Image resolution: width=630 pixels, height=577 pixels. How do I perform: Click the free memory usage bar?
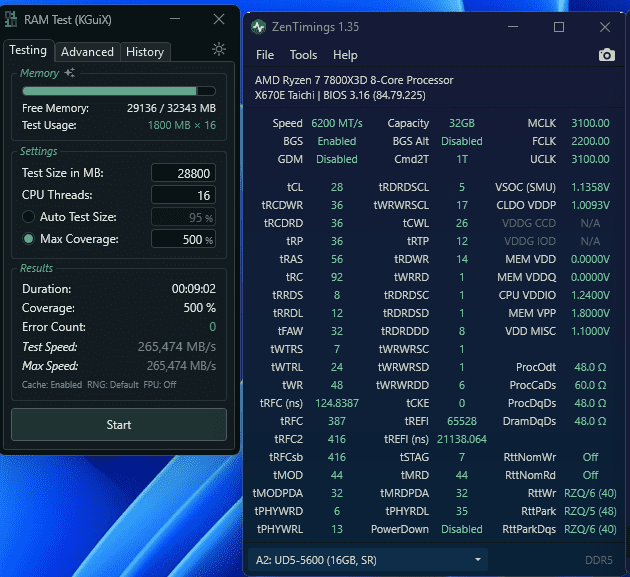[x=119, y=91]
